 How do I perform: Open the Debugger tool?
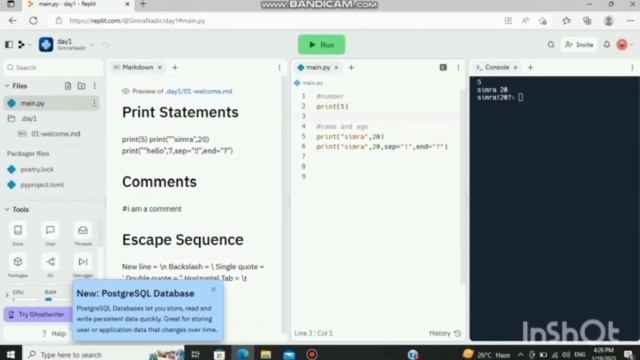(x=83, y=265)
